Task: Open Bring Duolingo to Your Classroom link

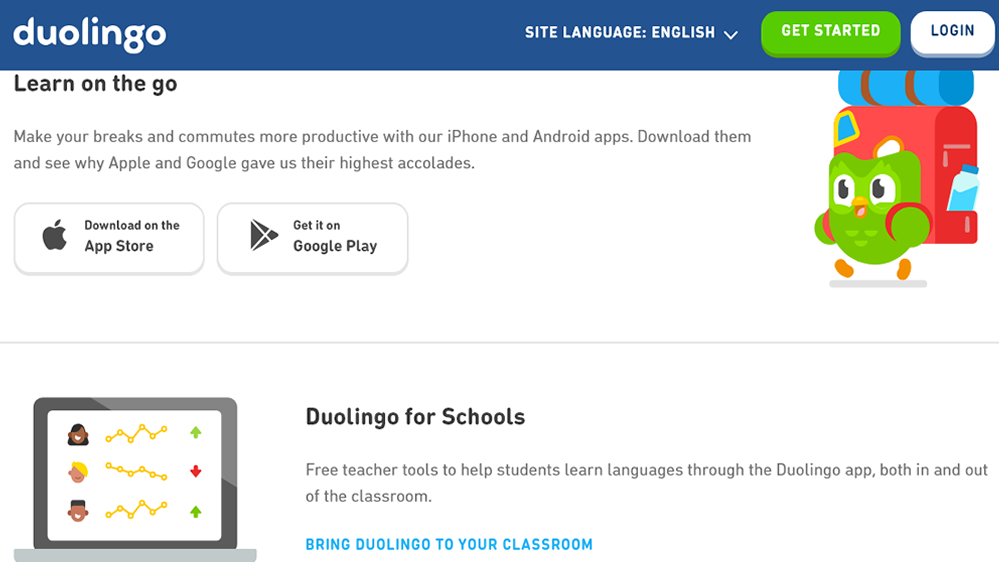Action: pos(449,544)
